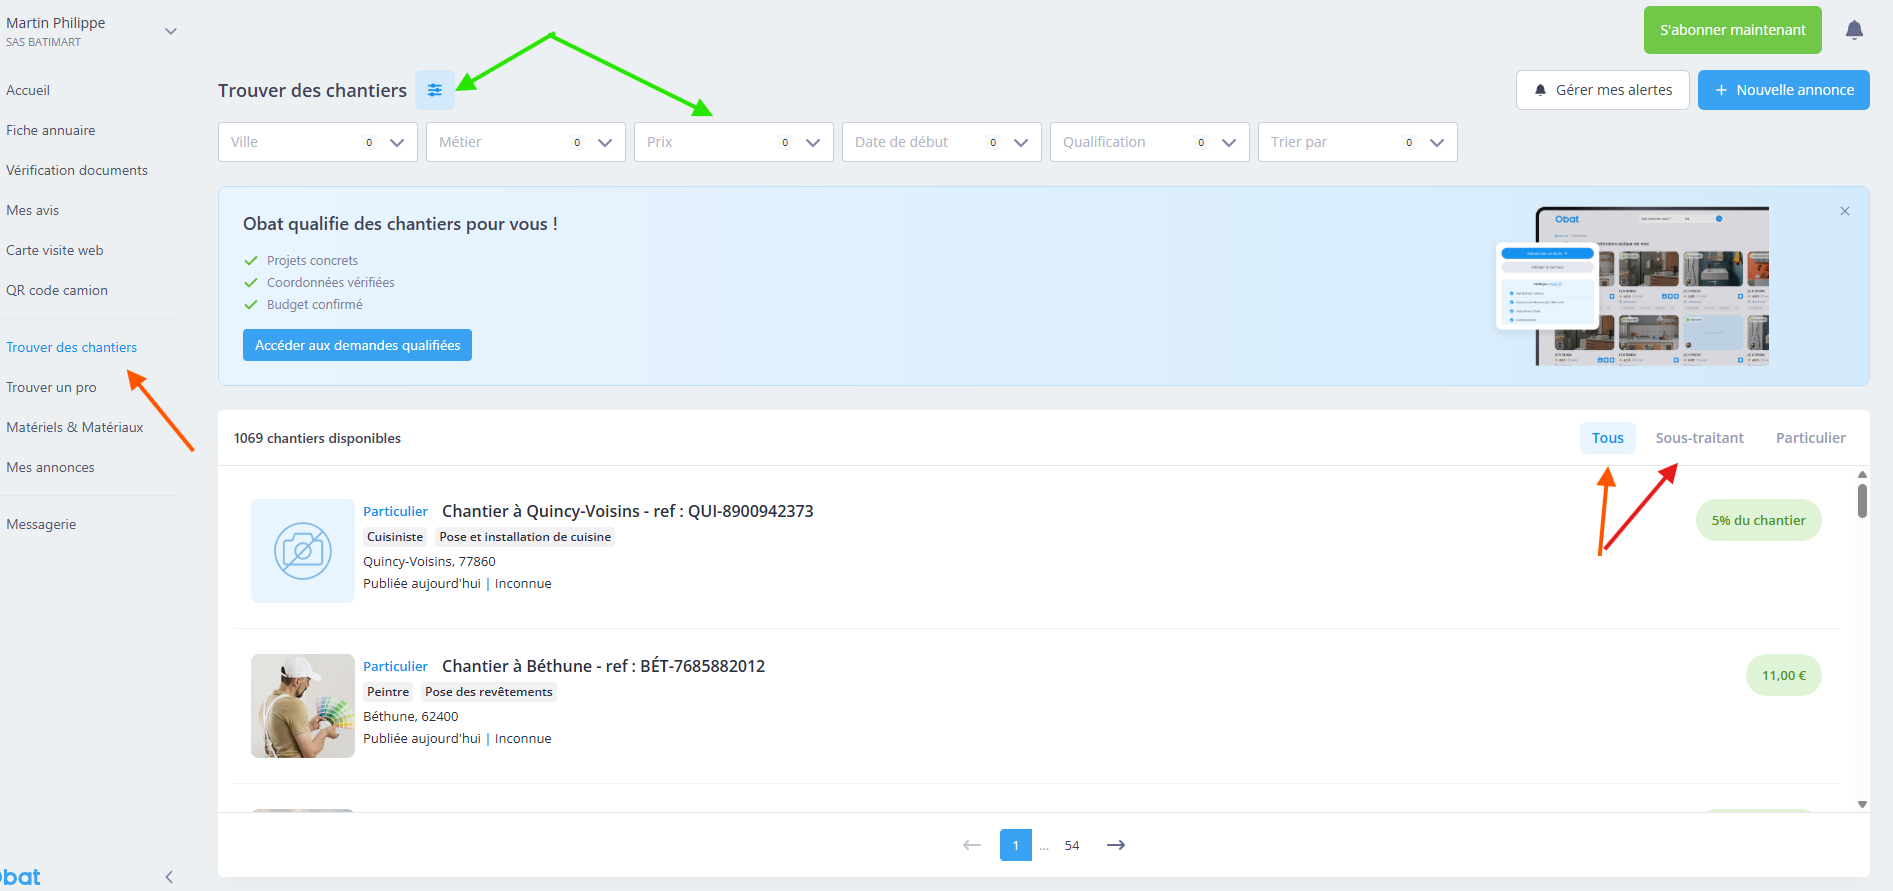Expand the Ville filter dropdown
The image size is (1893, 891).
point(318,142)
